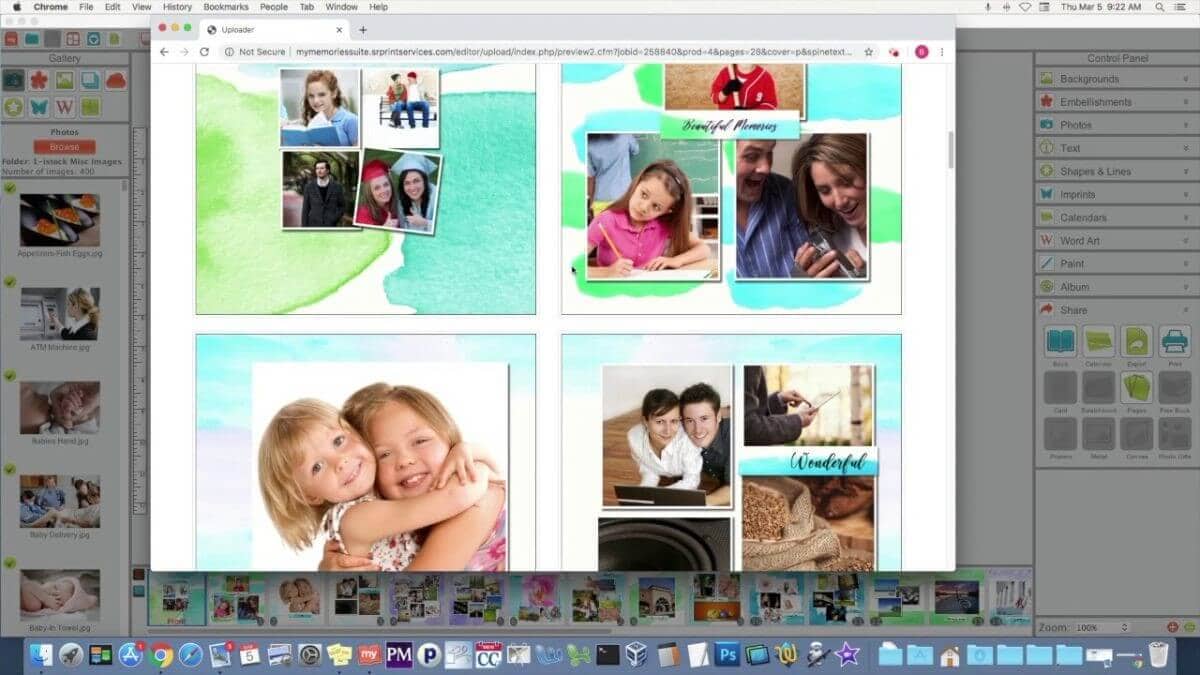Screen dimensions: 1200x675
Task: Click the Print icon in Share panel
Action: click(x=1174, y=342)
